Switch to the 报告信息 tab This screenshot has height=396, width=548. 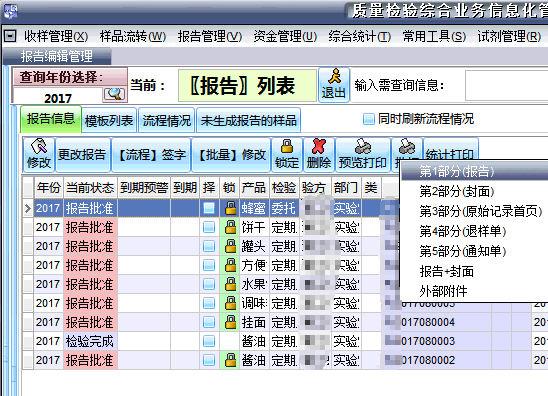pyautogui.click(x=51, y=119)
